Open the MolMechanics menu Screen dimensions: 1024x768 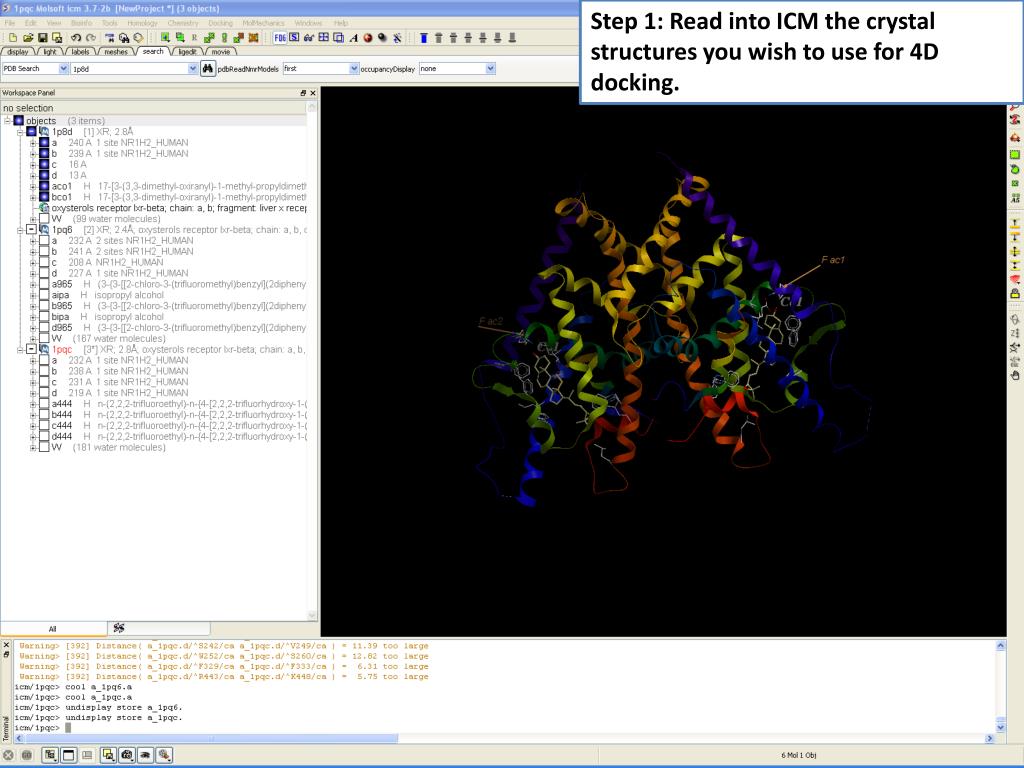pyautogui.click(x=263, y=23)
